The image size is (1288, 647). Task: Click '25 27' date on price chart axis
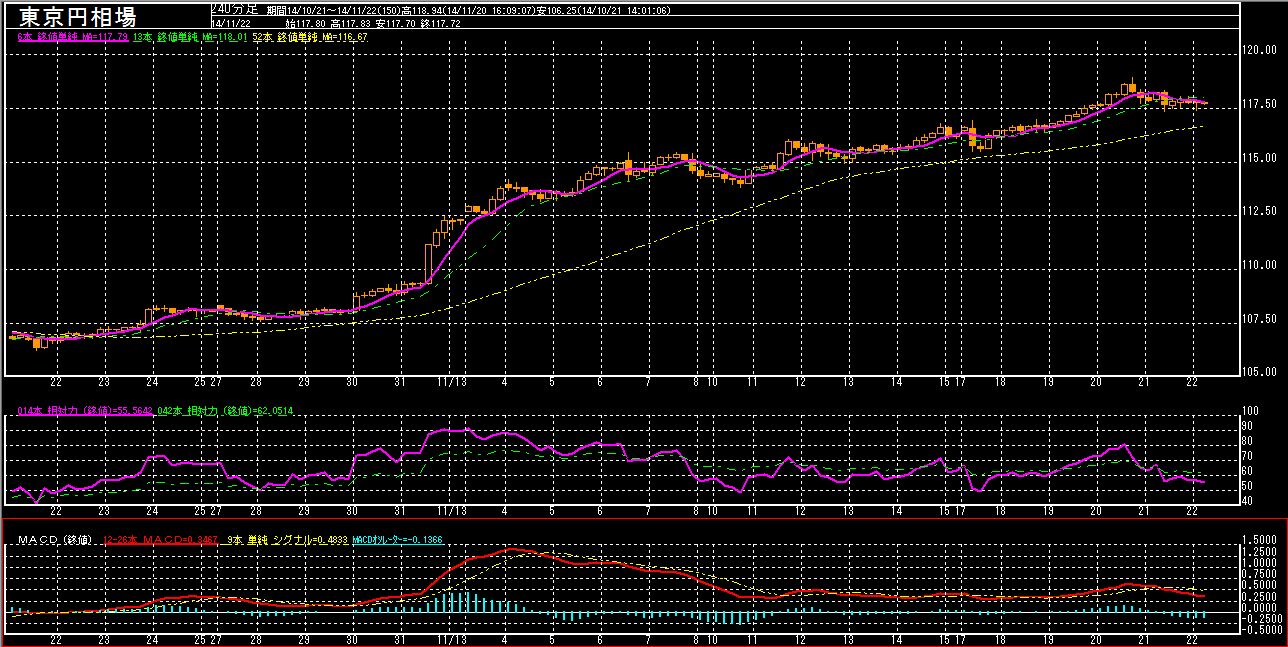207,382
